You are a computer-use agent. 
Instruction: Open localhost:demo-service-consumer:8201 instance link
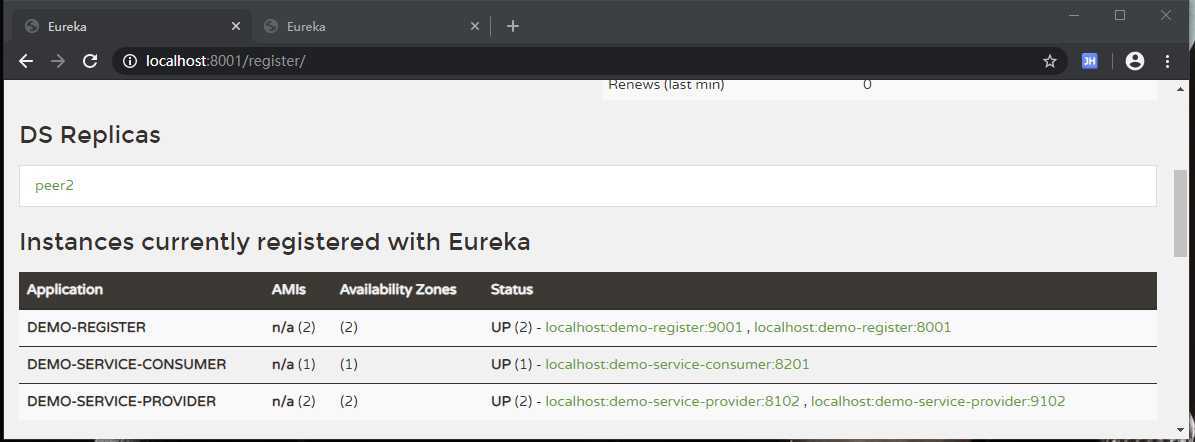tap(677, 364)
